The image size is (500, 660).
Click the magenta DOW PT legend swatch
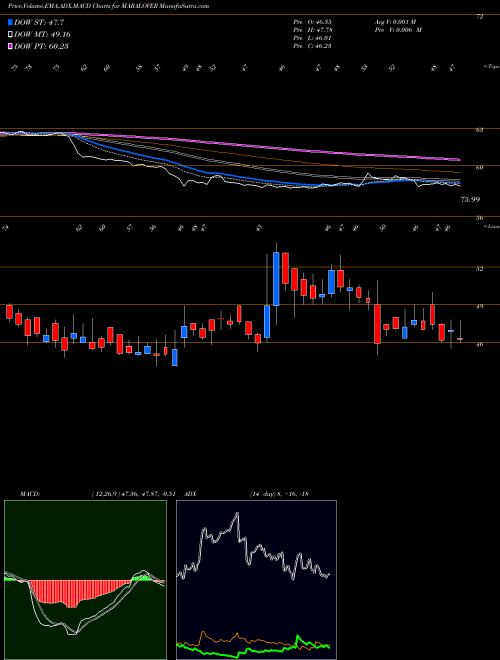(x=10, y=46)
